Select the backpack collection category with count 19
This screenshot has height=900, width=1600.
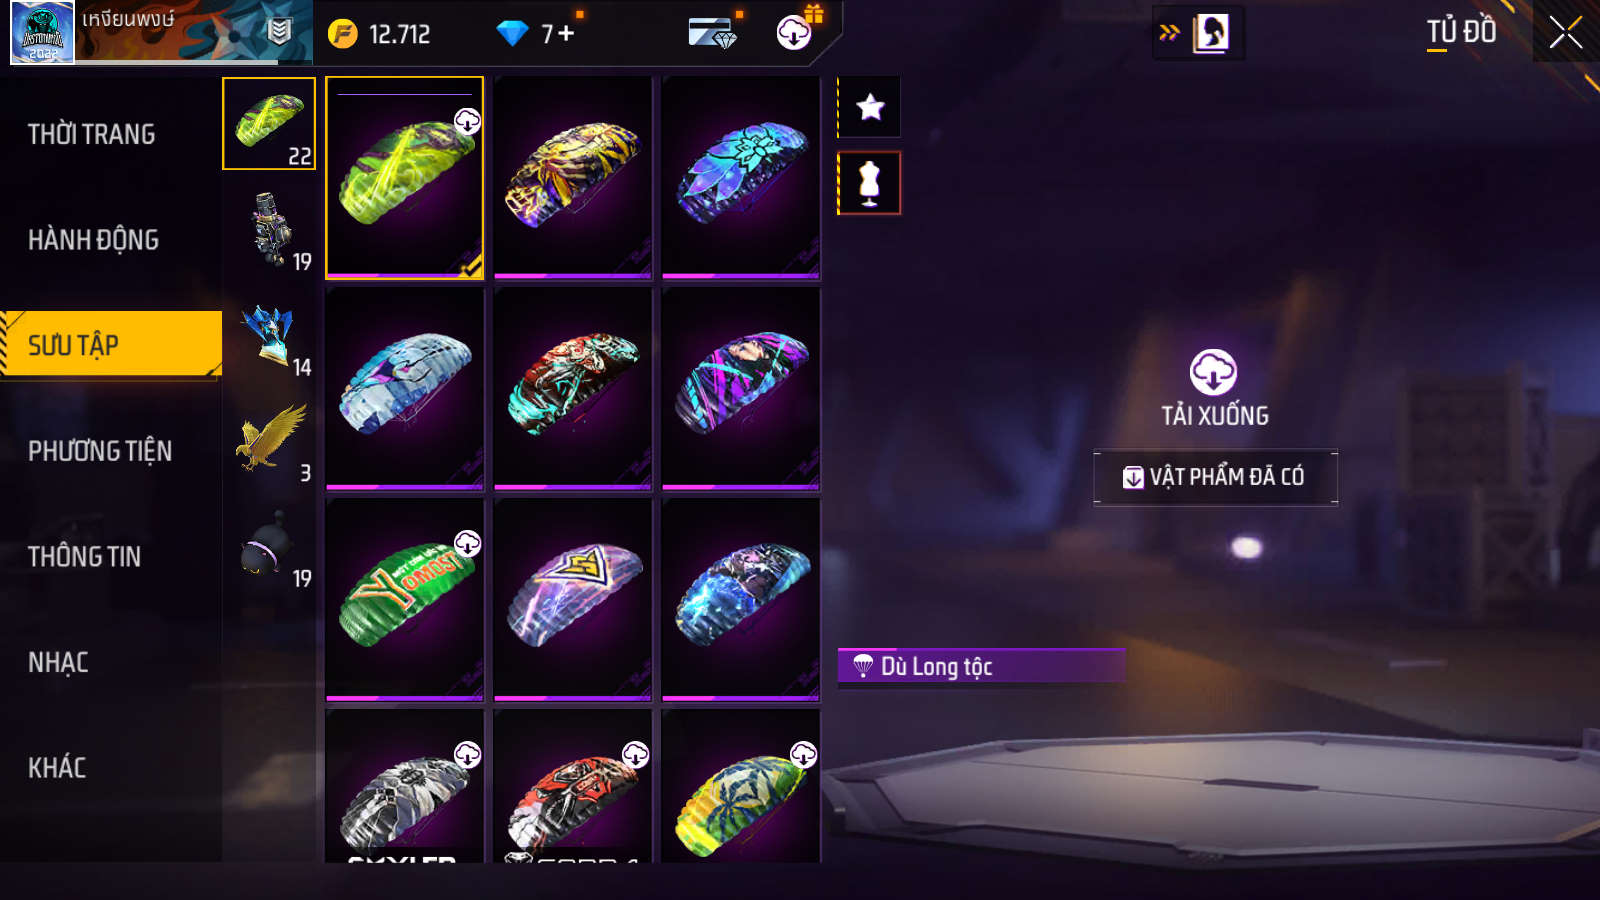(269, 229)
